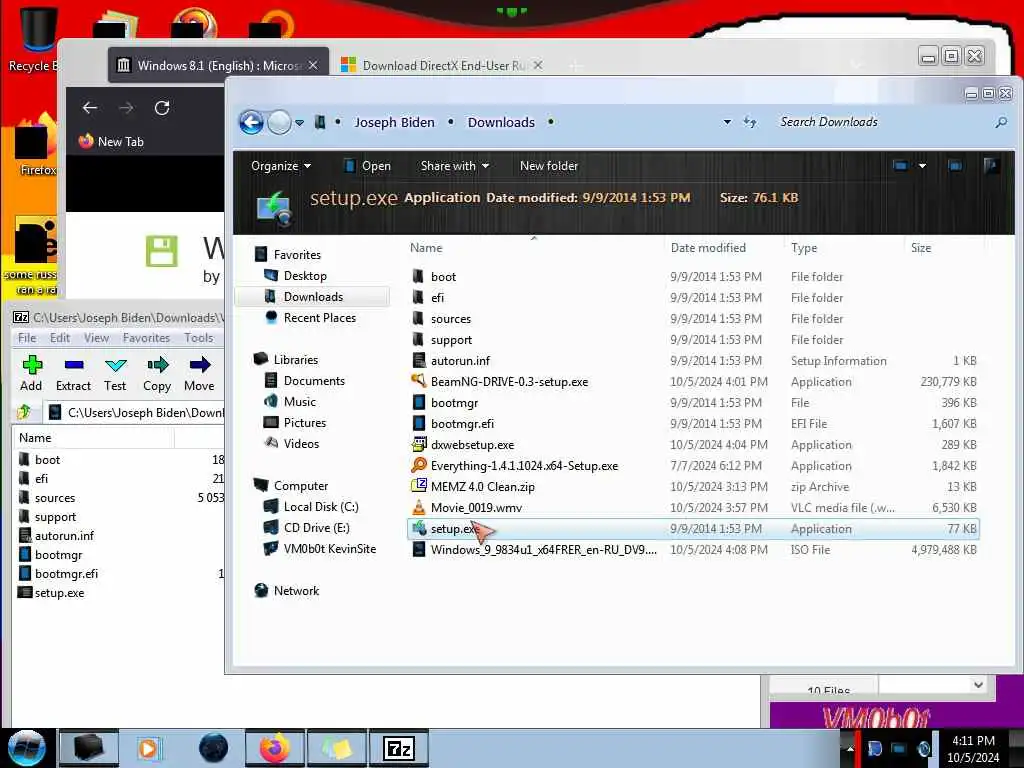Viewport: 1024px width, 768px height.
Task: Click the Search Downloads field
Action: point(883,122)
